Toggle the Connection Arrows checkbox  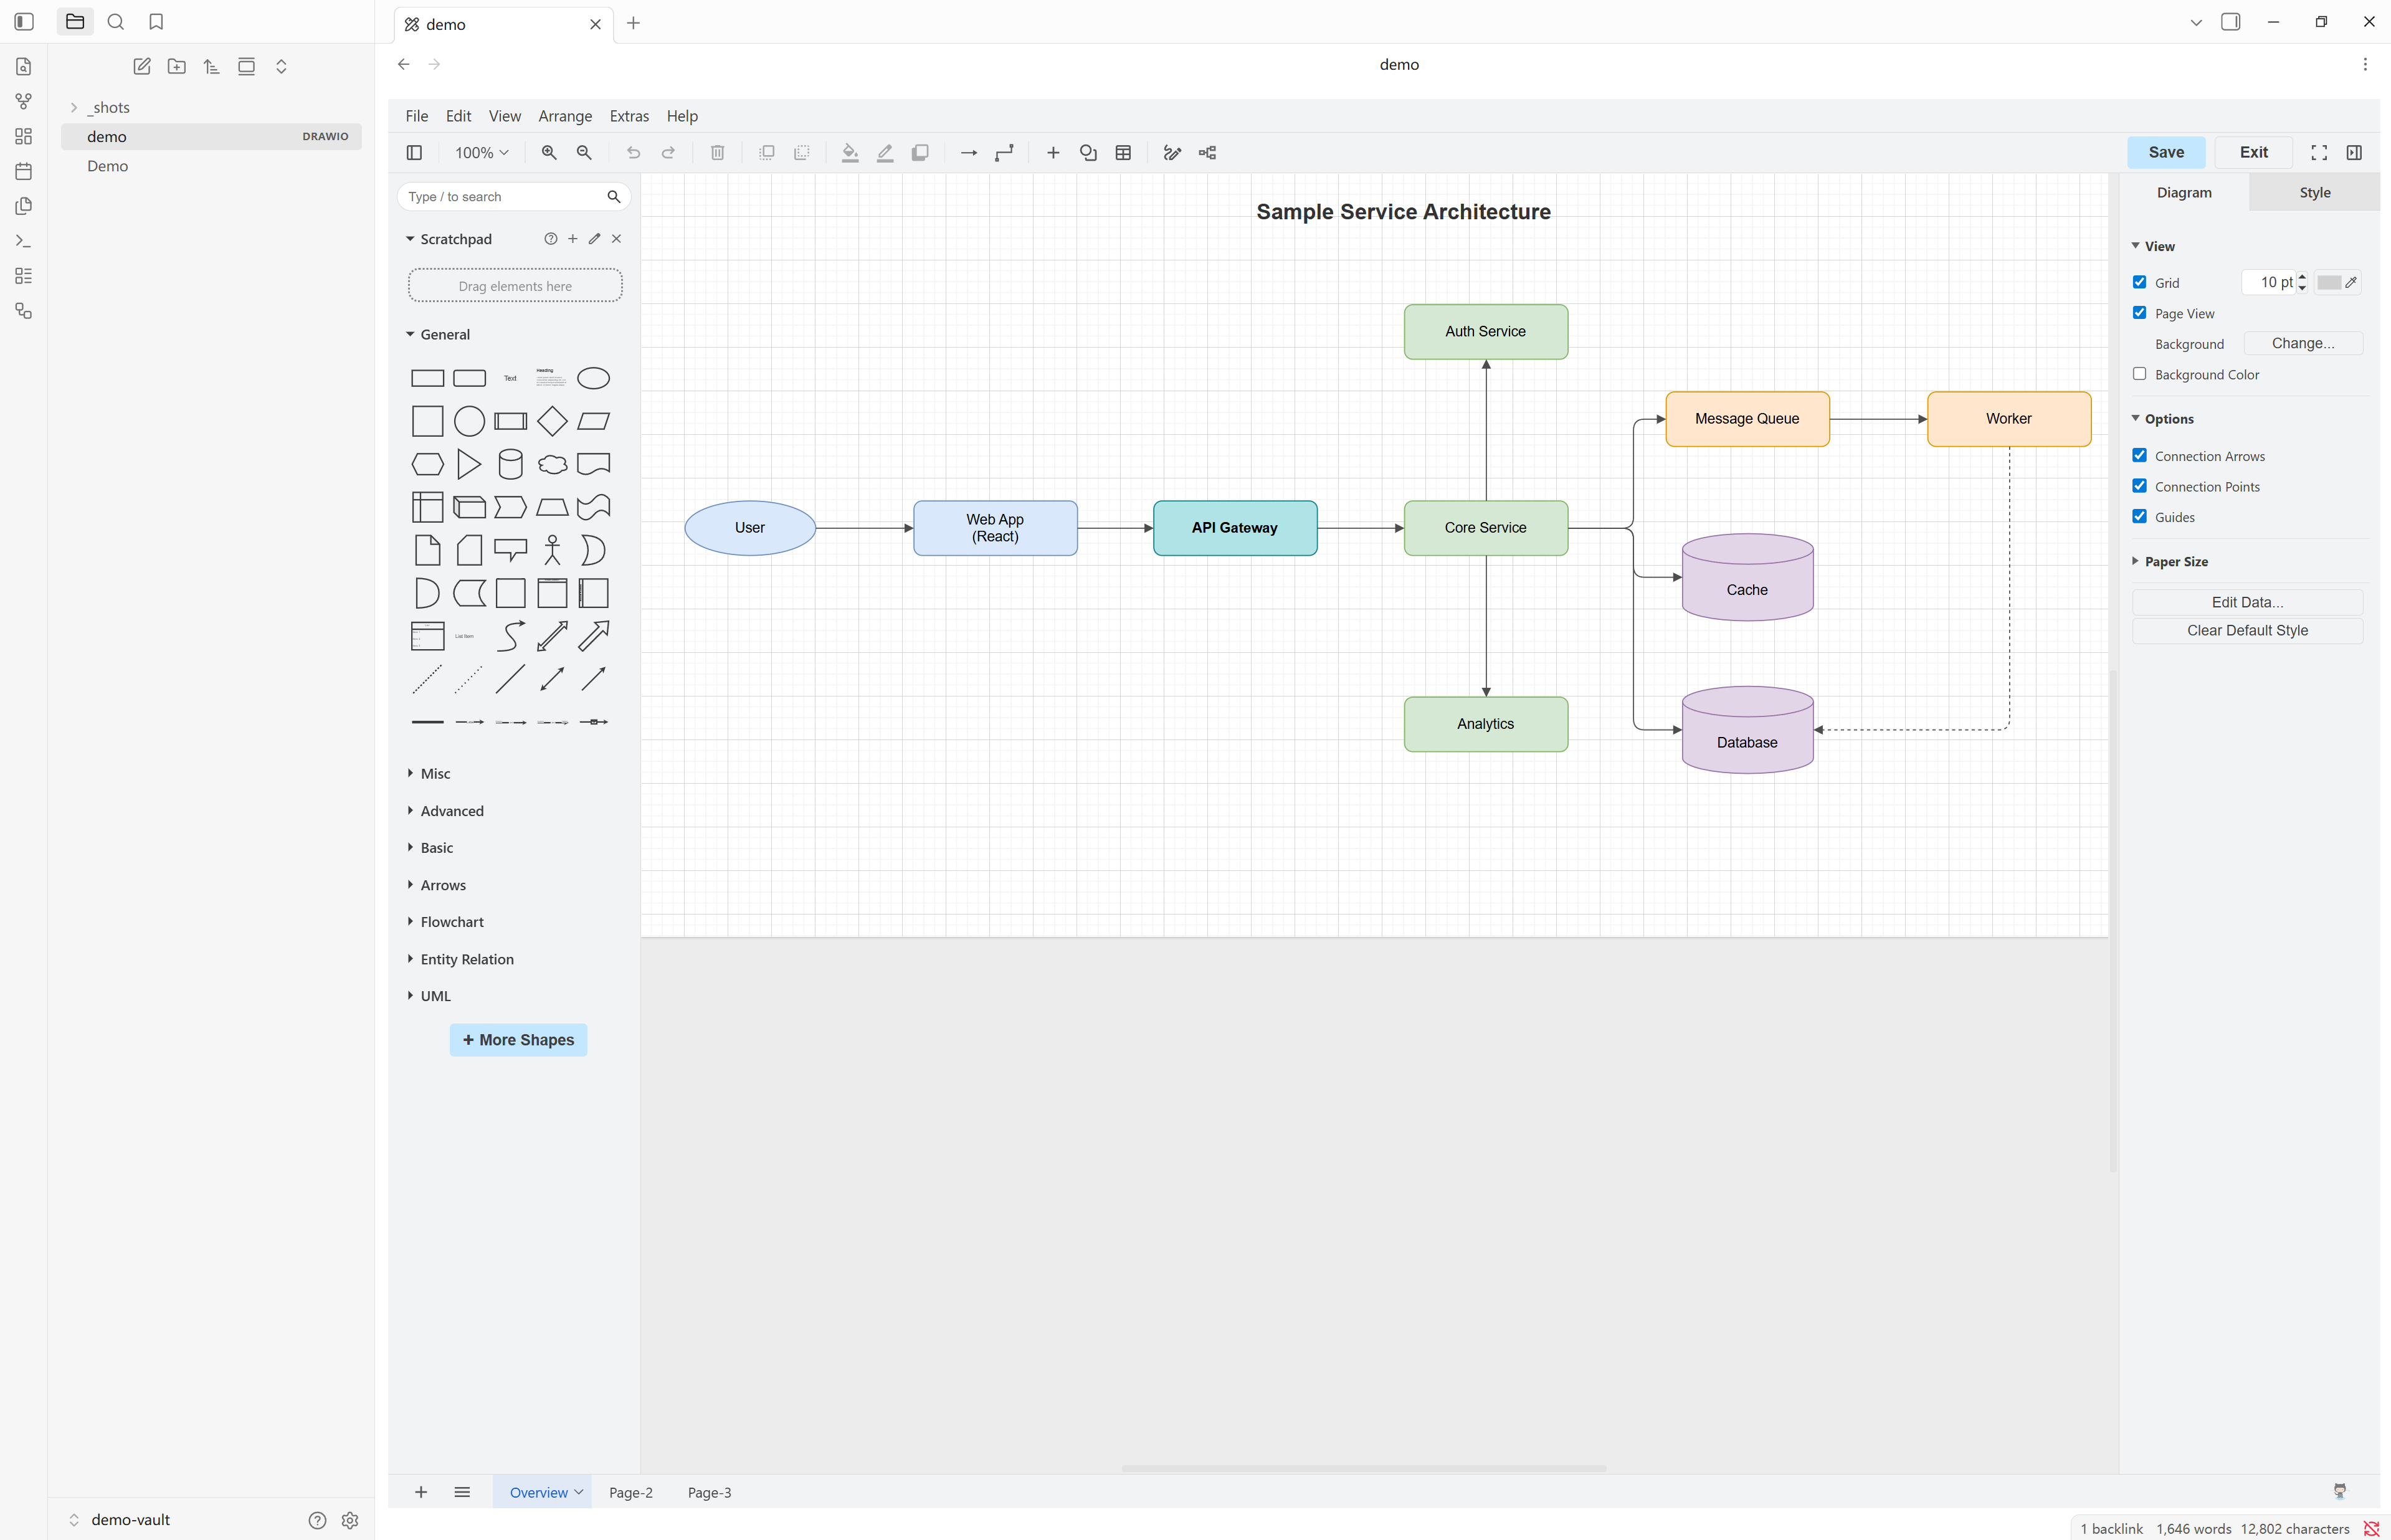tap(2140, 455)
